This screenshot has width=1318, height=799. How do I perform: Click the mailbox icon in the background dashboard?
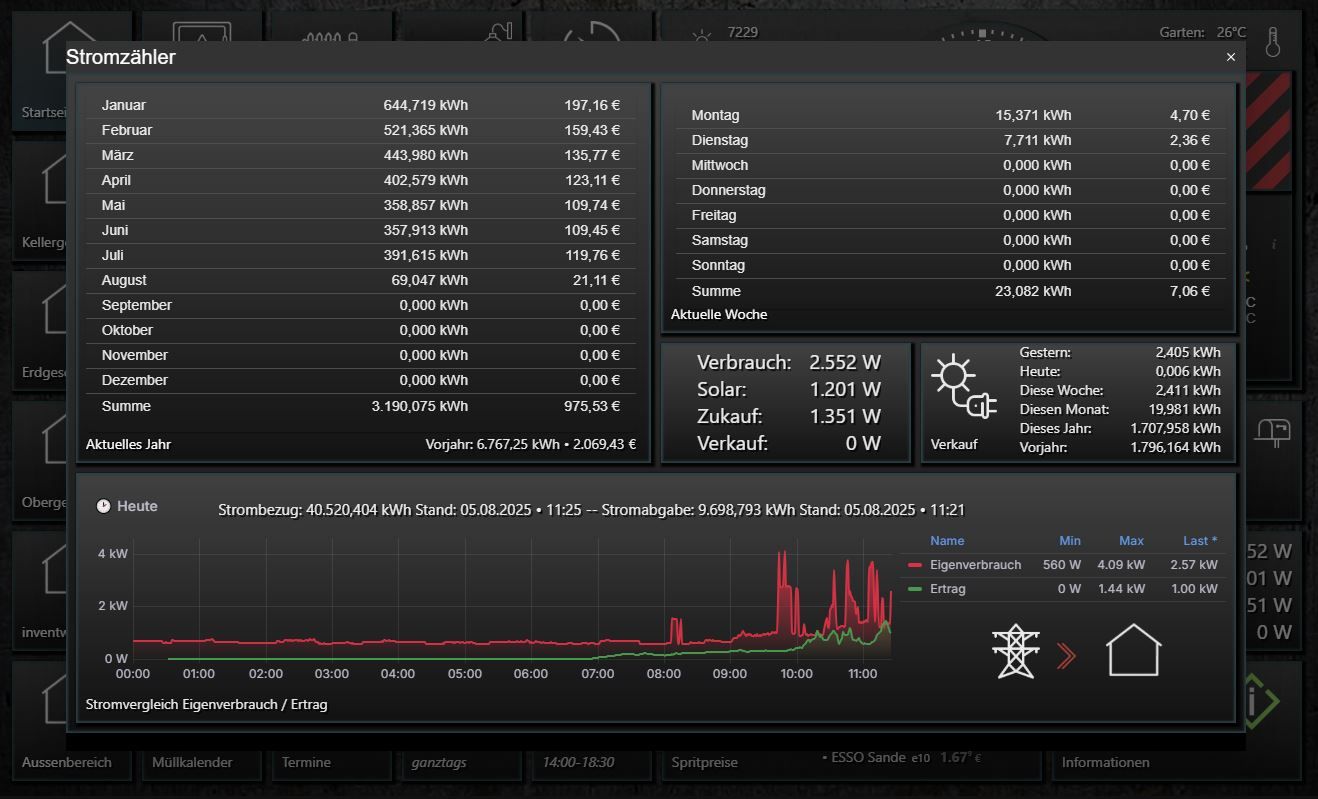(x=1273, y=431)
